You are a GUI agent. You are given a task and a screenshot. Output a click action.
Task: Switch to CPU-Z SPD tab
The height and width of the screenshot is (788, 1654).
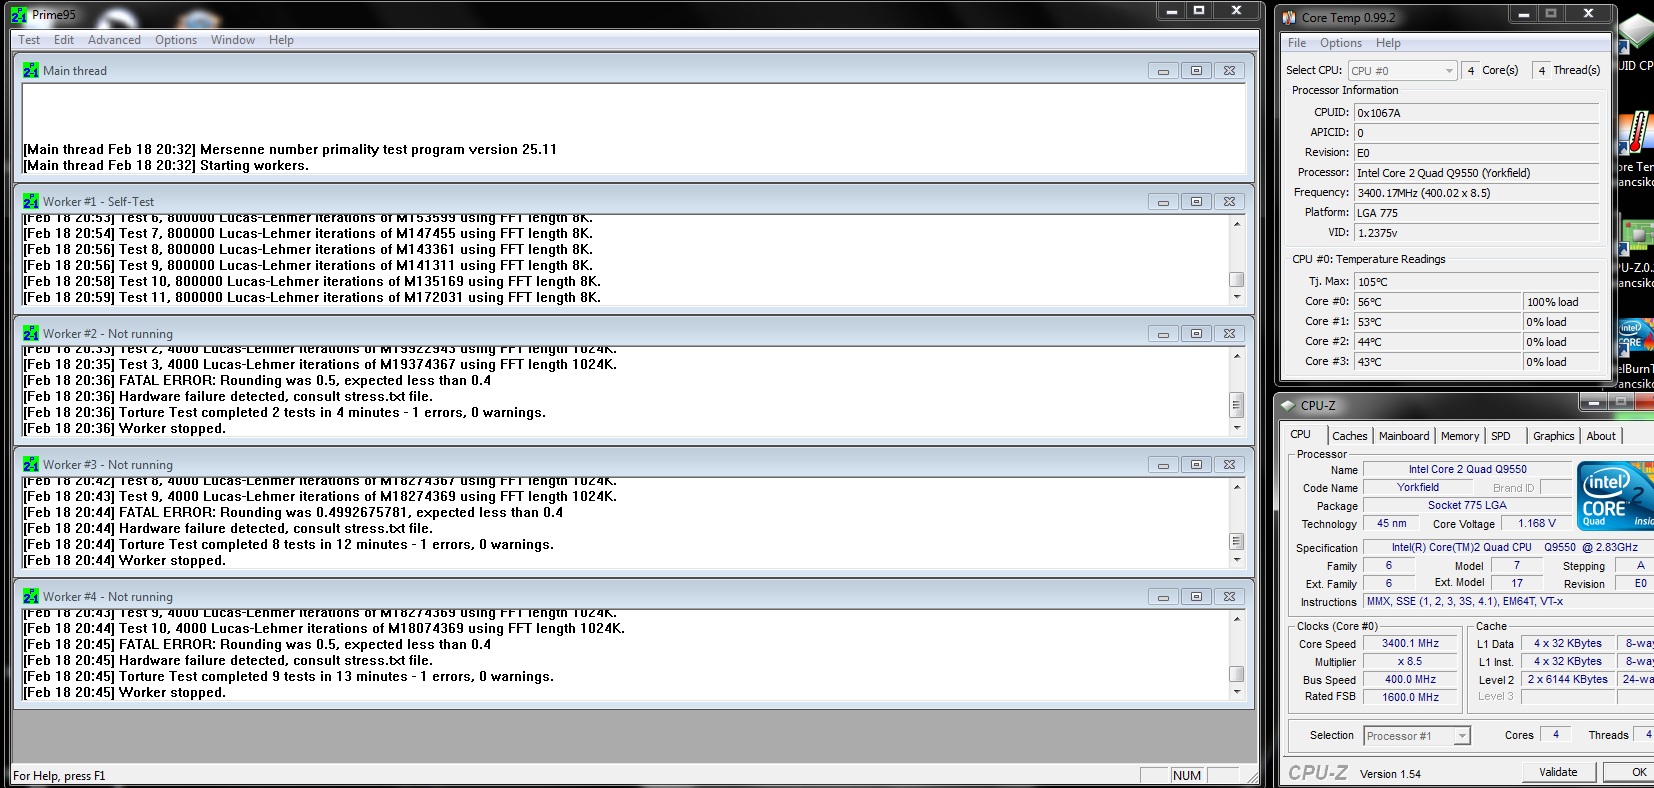pos(1501,436)
